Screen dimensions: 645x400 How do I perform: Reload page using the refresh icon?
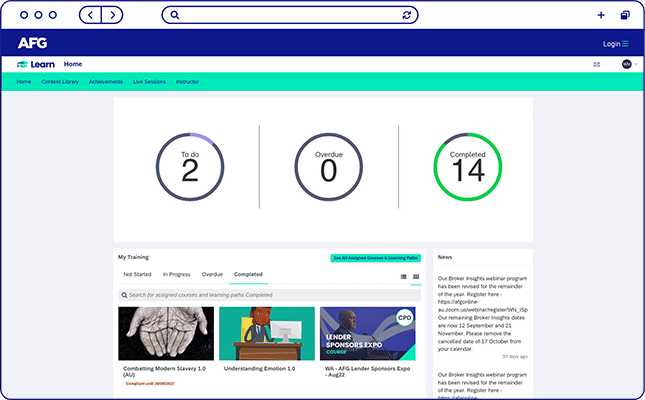[406, 15]
